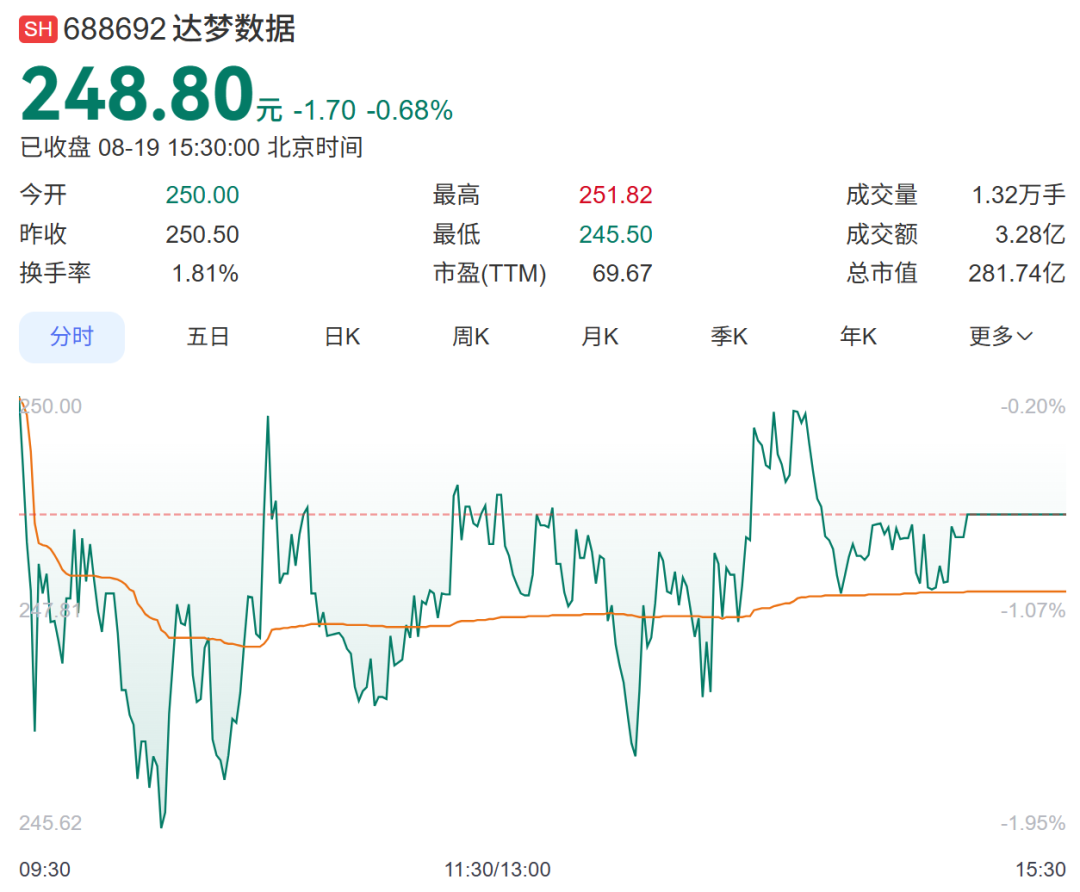The width and height of the screenshot is (1080, 892).
Task: View the 年K yearly chart
Action: click(x=858, y=337)
